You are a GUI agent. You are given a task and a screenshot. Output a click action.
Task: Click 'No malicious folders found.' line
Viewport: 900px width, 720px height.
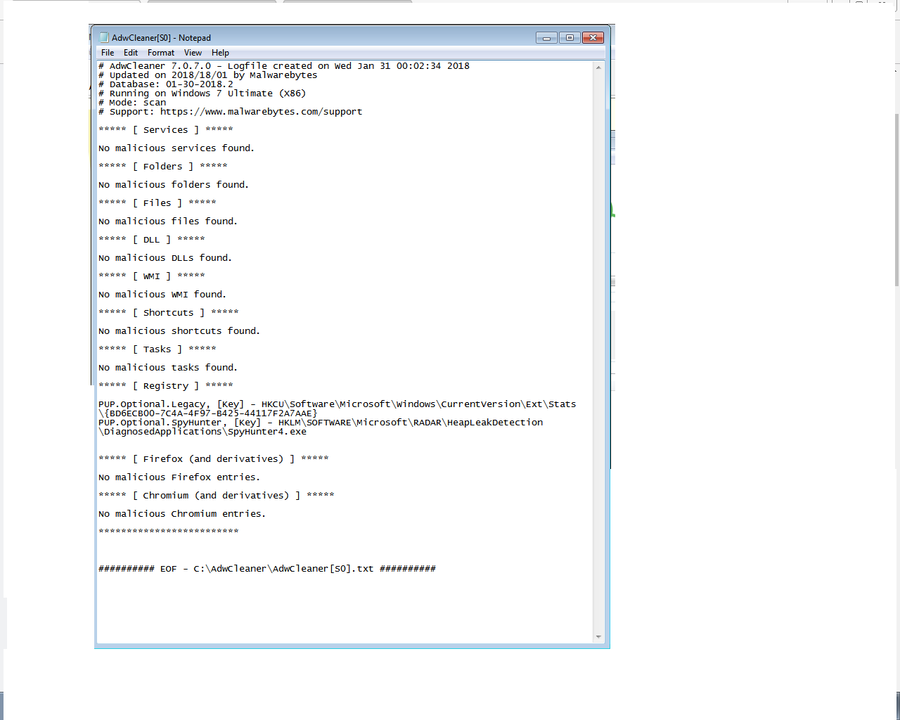tap(173, 185)
